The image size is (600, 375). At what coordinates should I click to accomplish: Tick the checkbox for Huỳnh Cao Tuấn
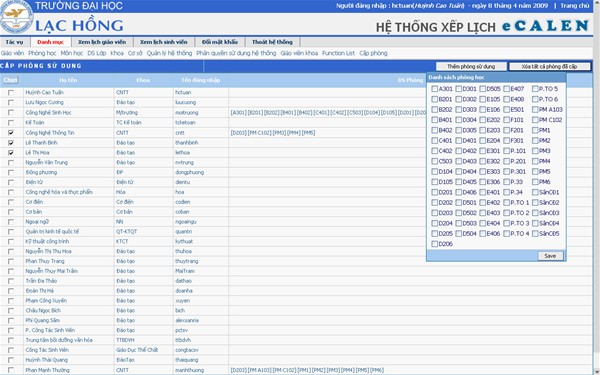click(11, 92)
